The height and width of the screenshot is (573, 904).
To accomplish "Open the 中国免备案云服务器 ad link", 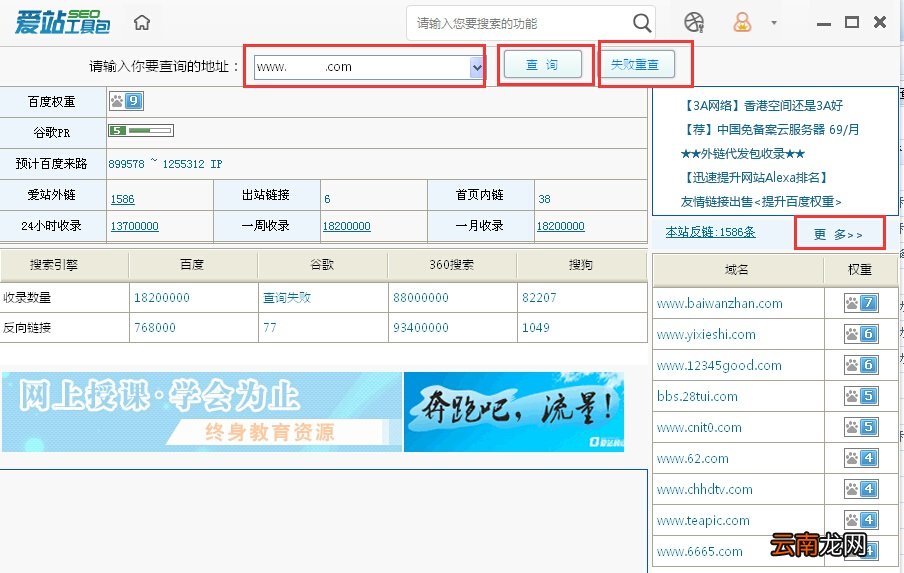I will point(770,130).
